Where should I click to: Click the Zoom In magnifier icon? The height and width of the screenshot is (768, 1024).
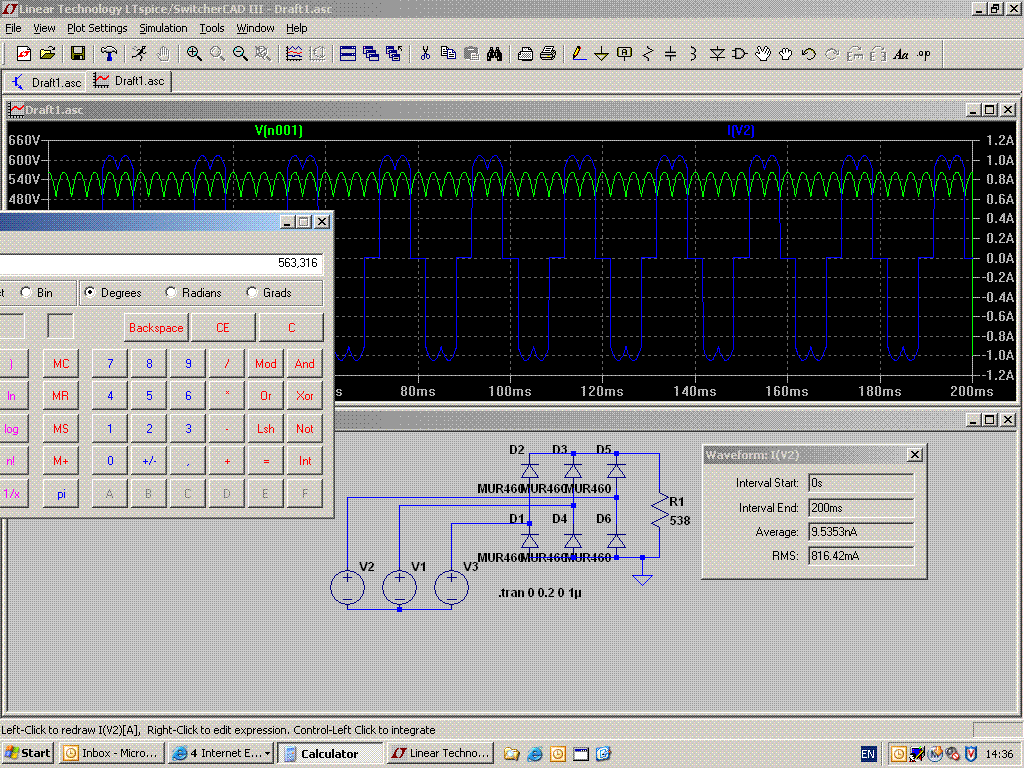coord(194,54)
